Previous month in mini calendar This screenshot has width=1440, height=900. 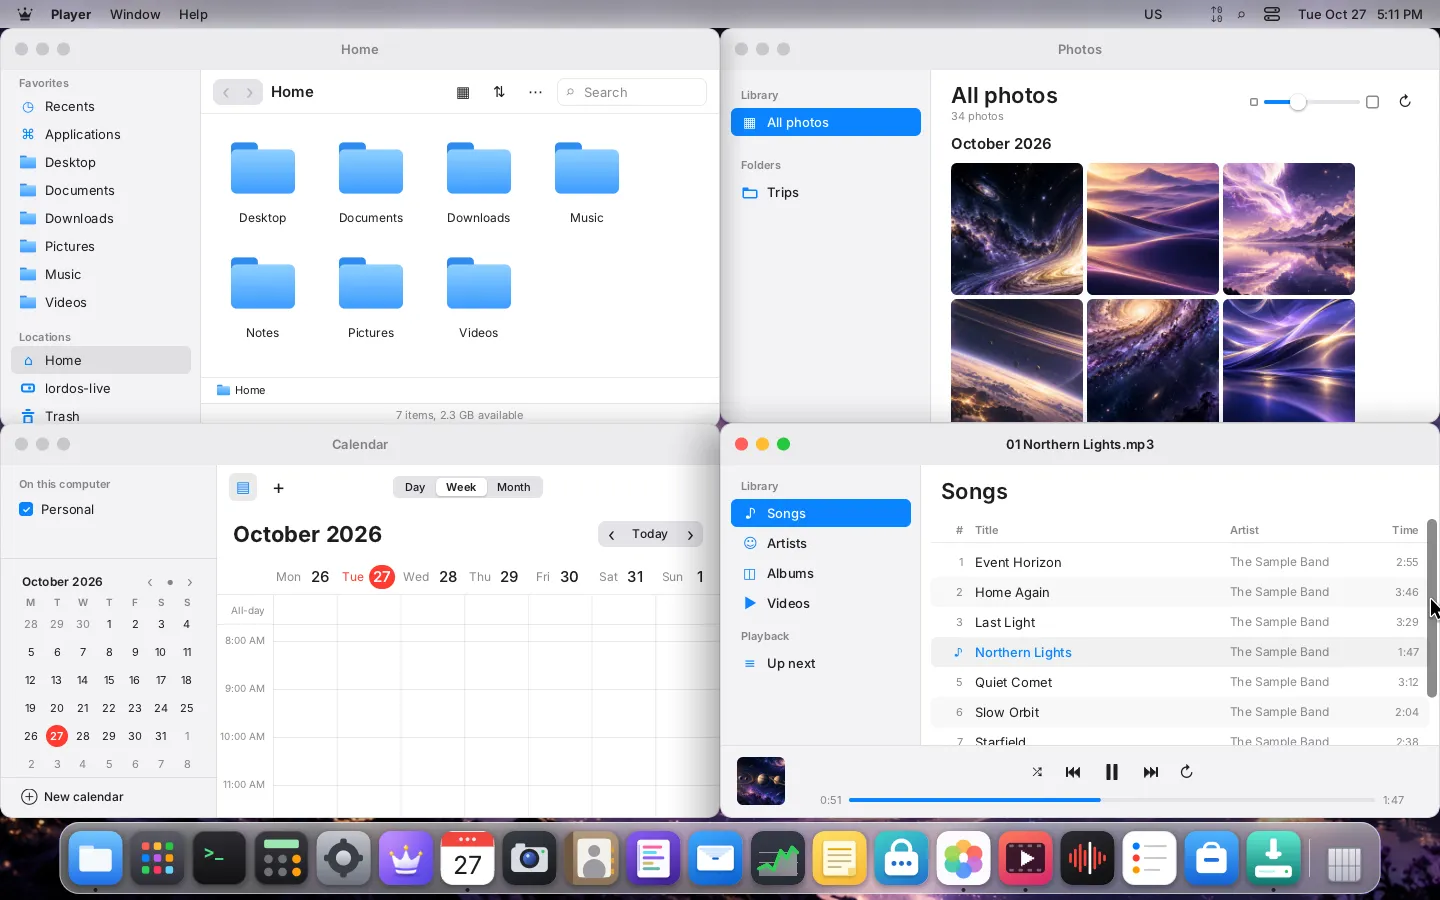(150, 582)
